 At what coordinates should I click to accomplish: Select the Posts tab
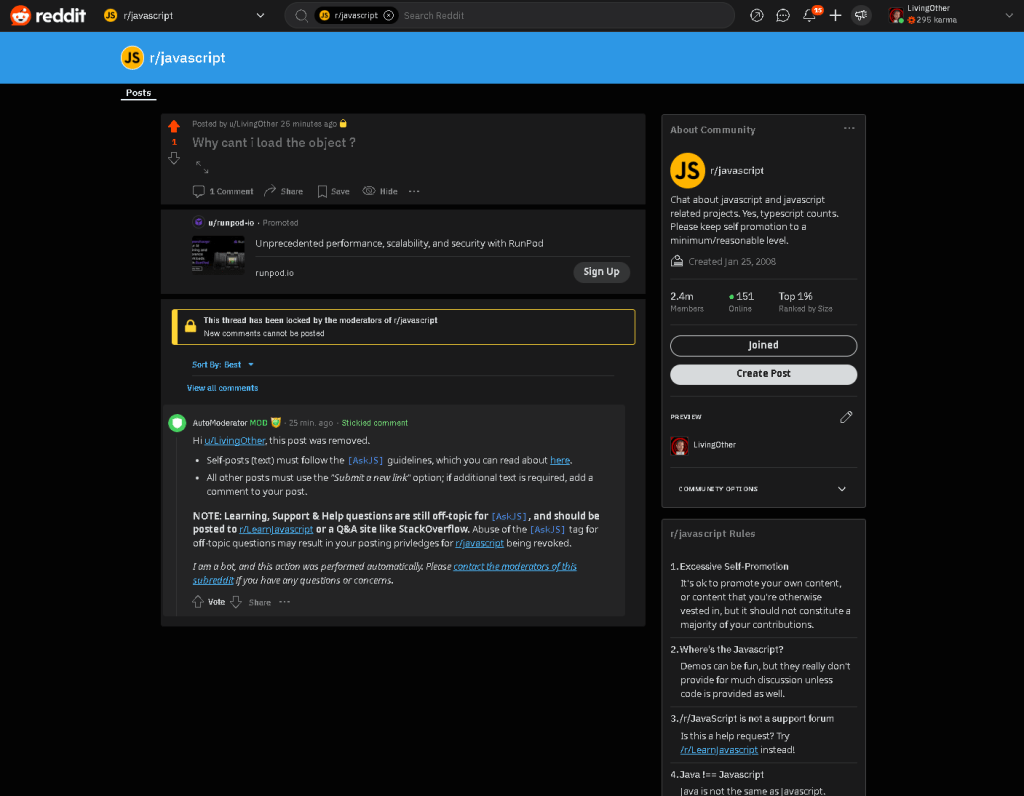tap(138, 93)
